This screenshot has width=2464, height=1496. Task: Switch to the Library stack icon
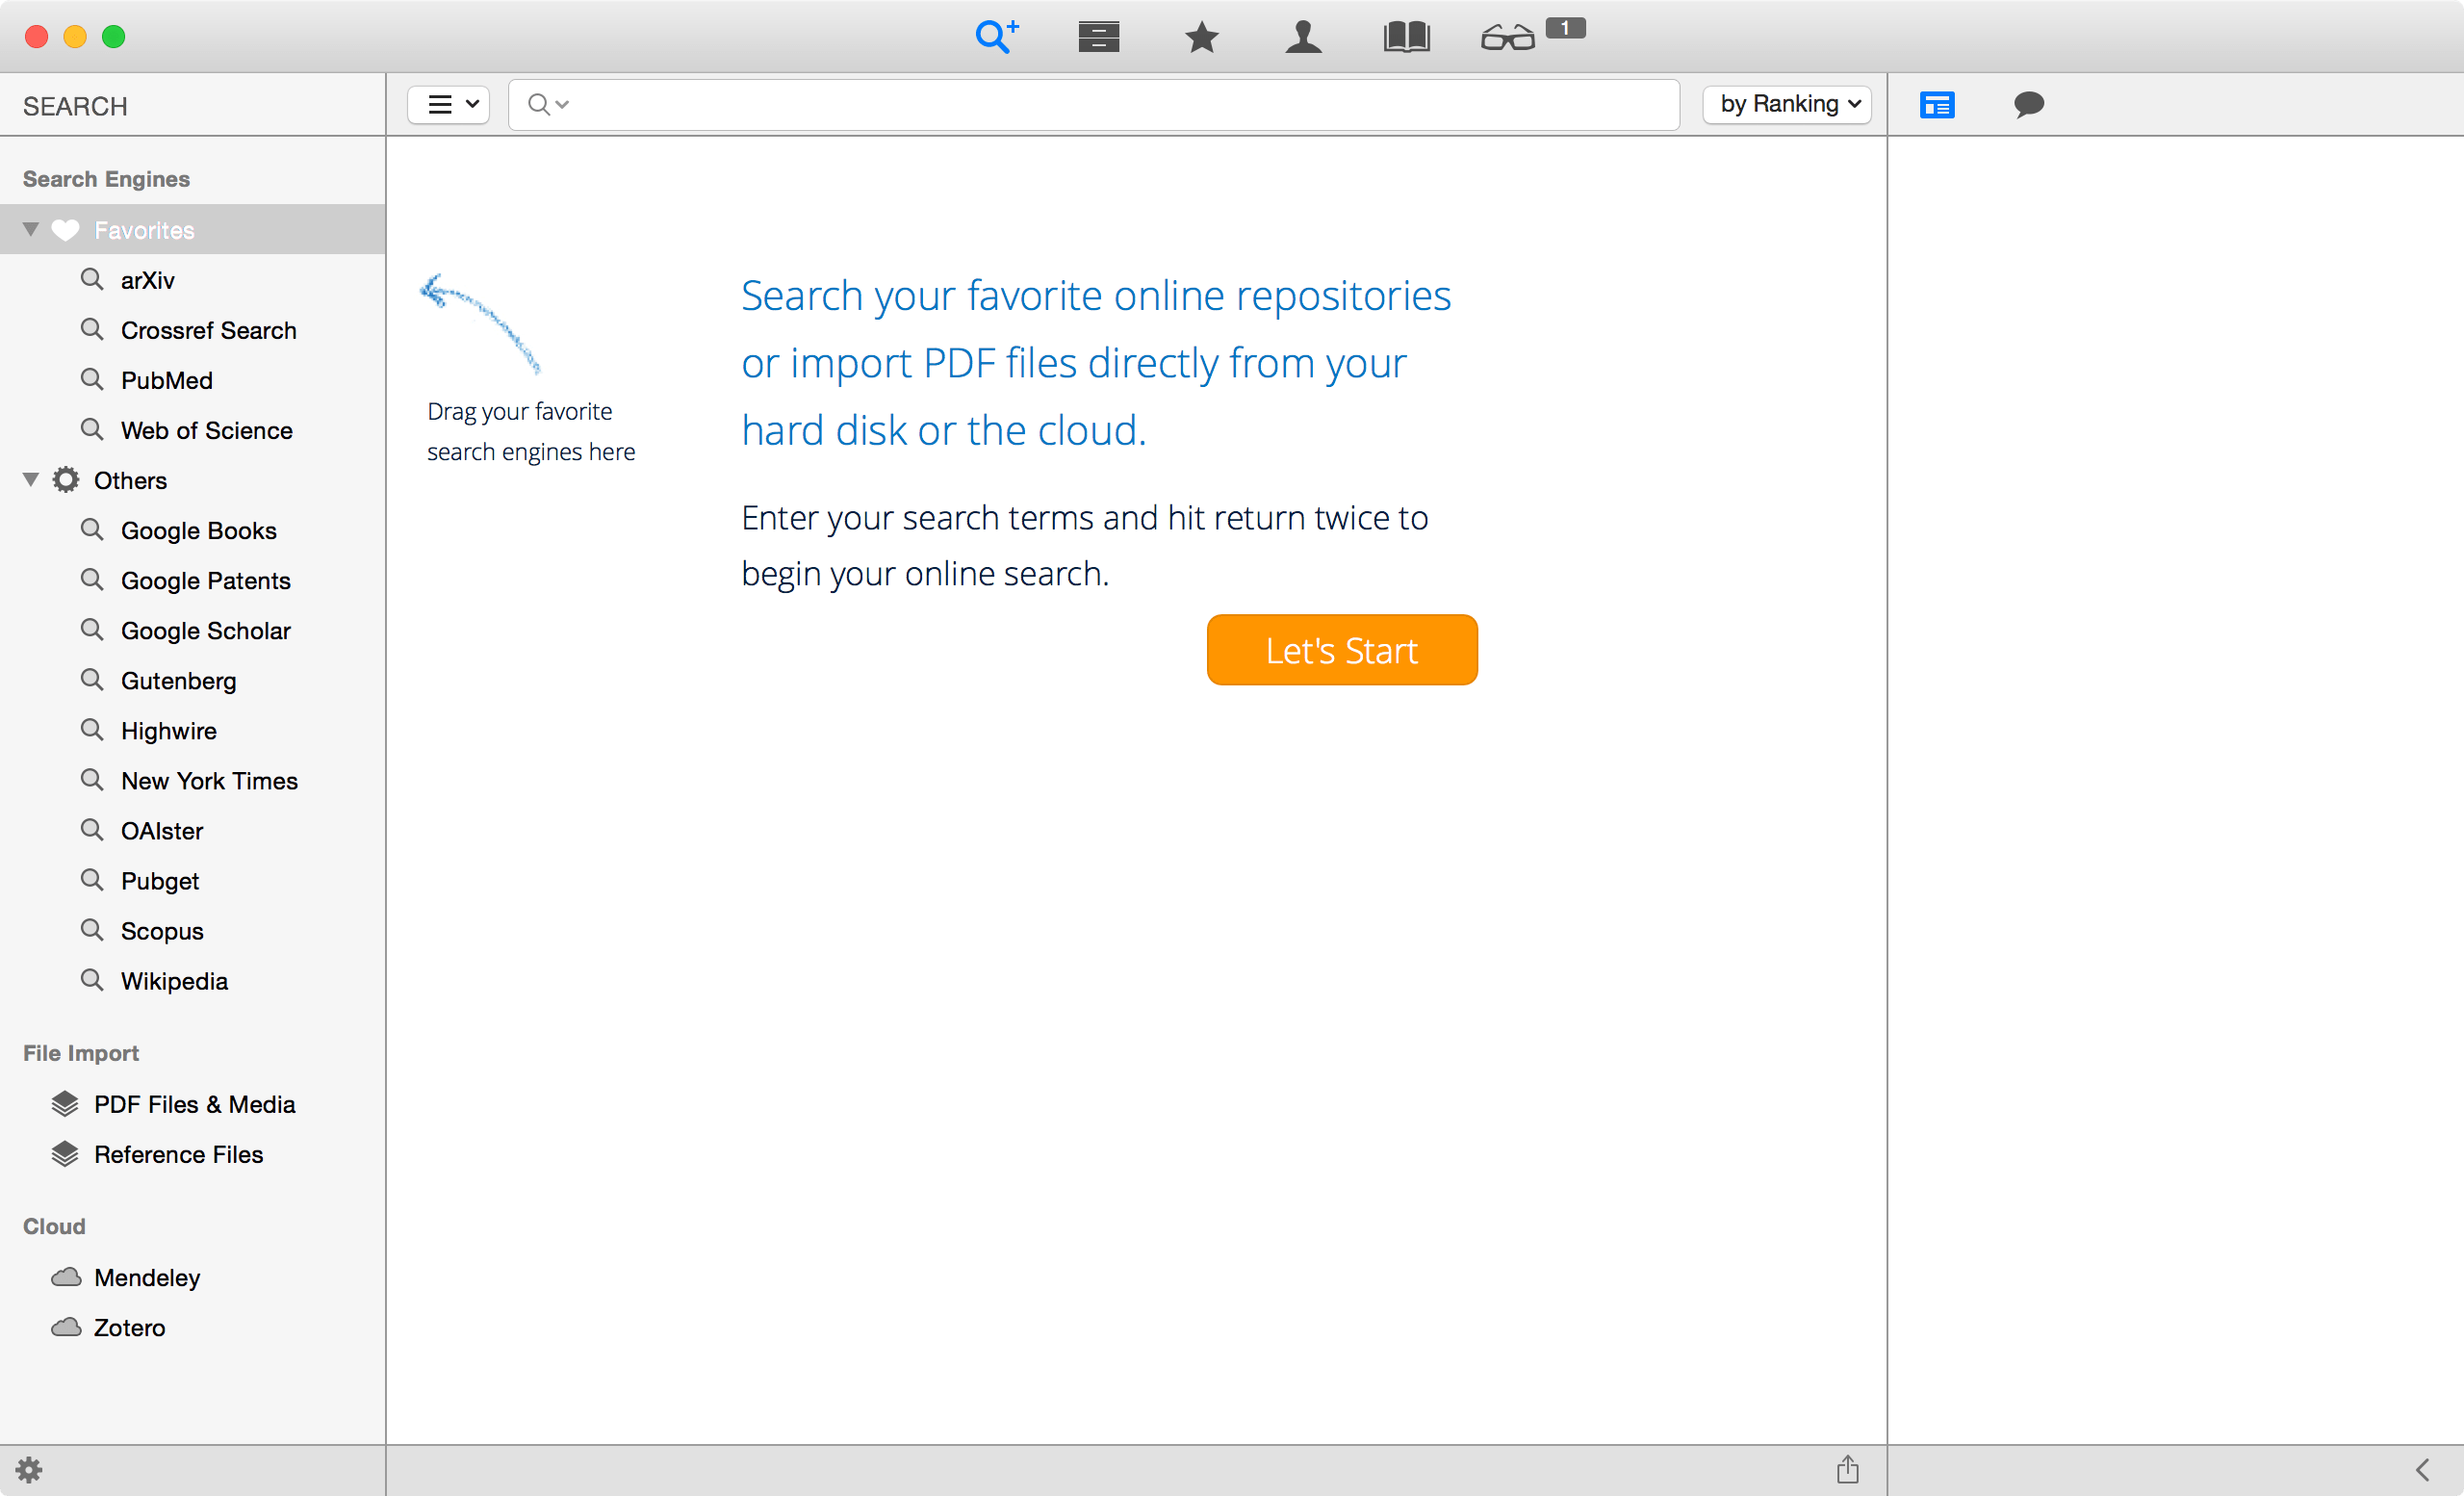(x=1098, y=37)
